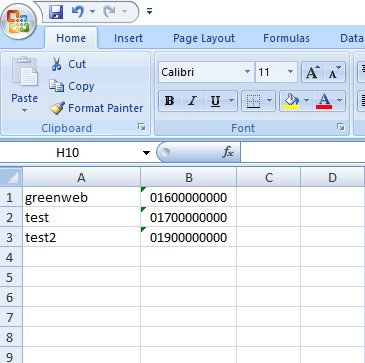Viewport: 365px width, 363px height.
Task: Open the Data tab
Action: point(351,38)
